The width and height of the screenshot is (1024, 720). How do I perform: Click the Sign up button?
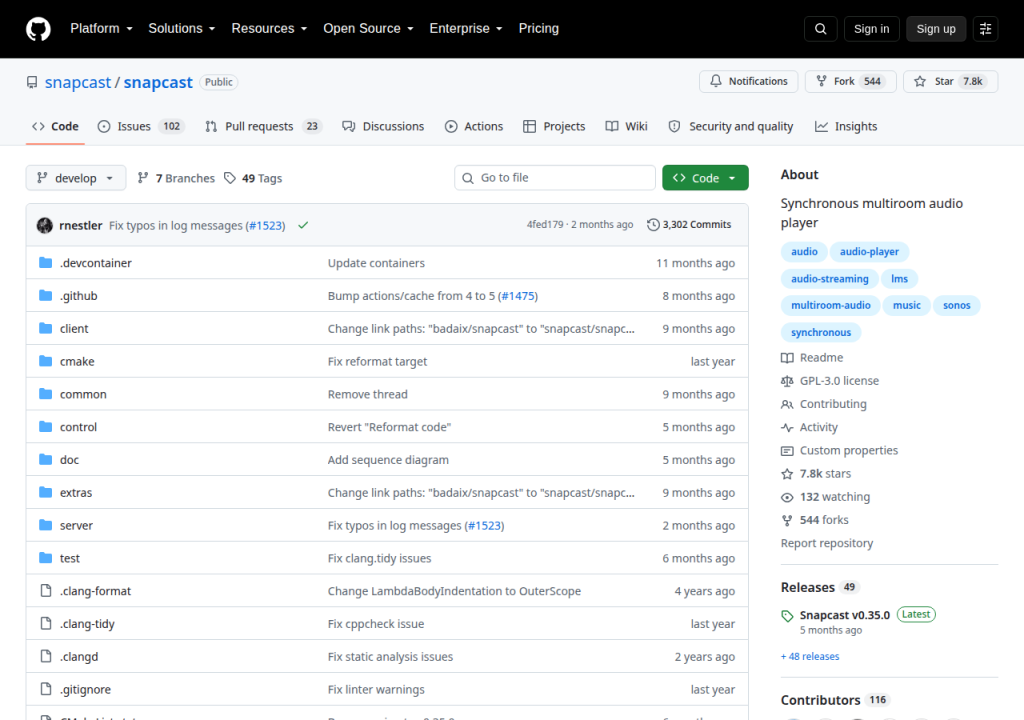936,29
